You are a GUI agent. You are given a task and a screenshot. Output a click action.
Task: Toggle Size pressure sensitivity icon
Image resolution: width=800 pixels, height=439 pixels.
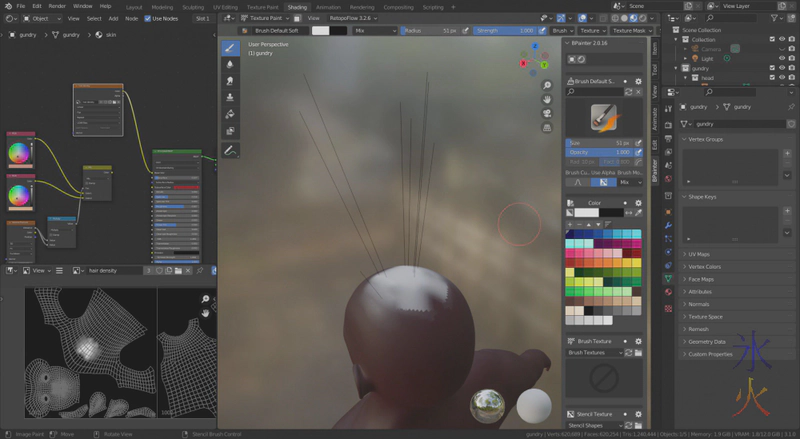pyautogui.click(x=638, y=143)
